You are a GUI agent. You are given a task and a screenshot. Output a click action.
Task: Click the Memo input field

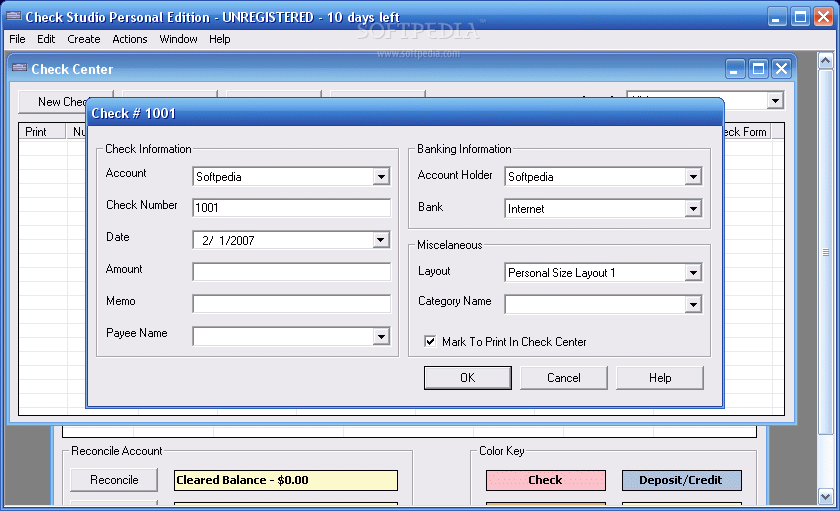click(x=291, y=304)
